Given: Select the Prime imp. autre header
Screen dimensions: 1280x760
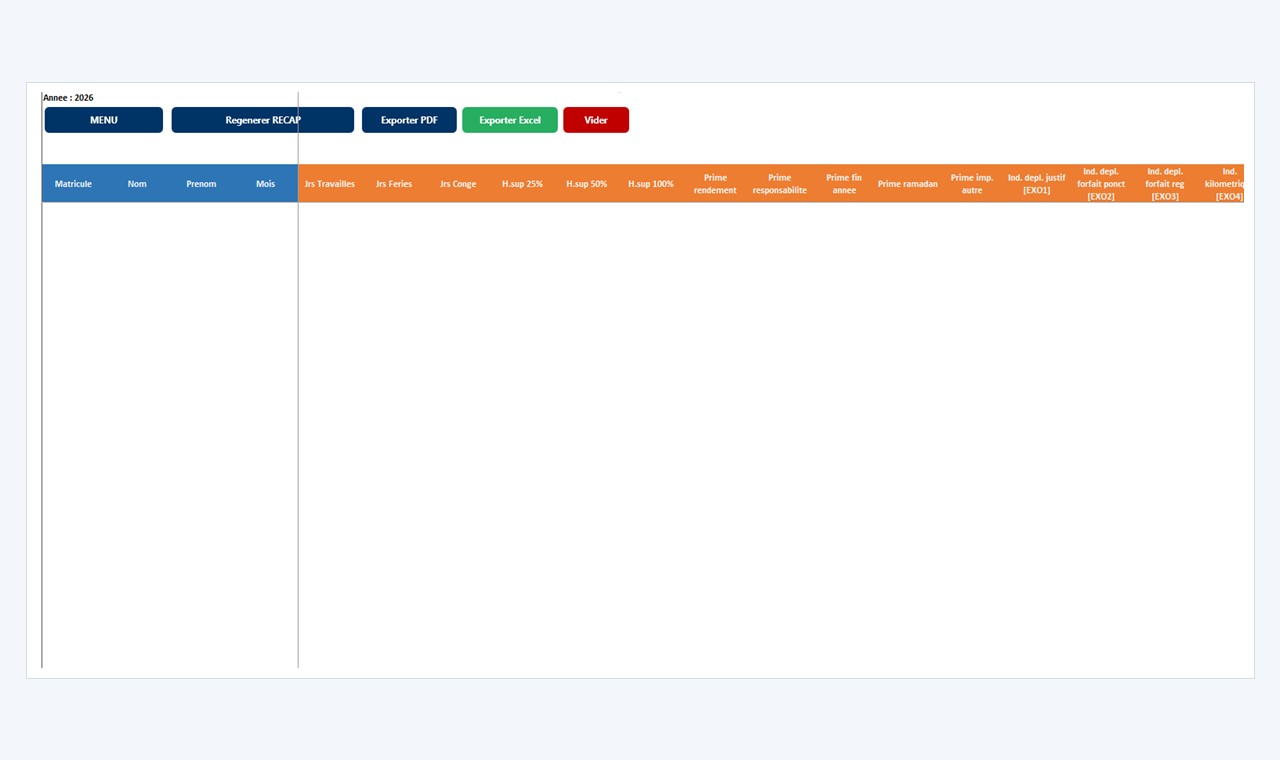Looking at the screenshot, I should pyautogui.click(x=972, y=184).
